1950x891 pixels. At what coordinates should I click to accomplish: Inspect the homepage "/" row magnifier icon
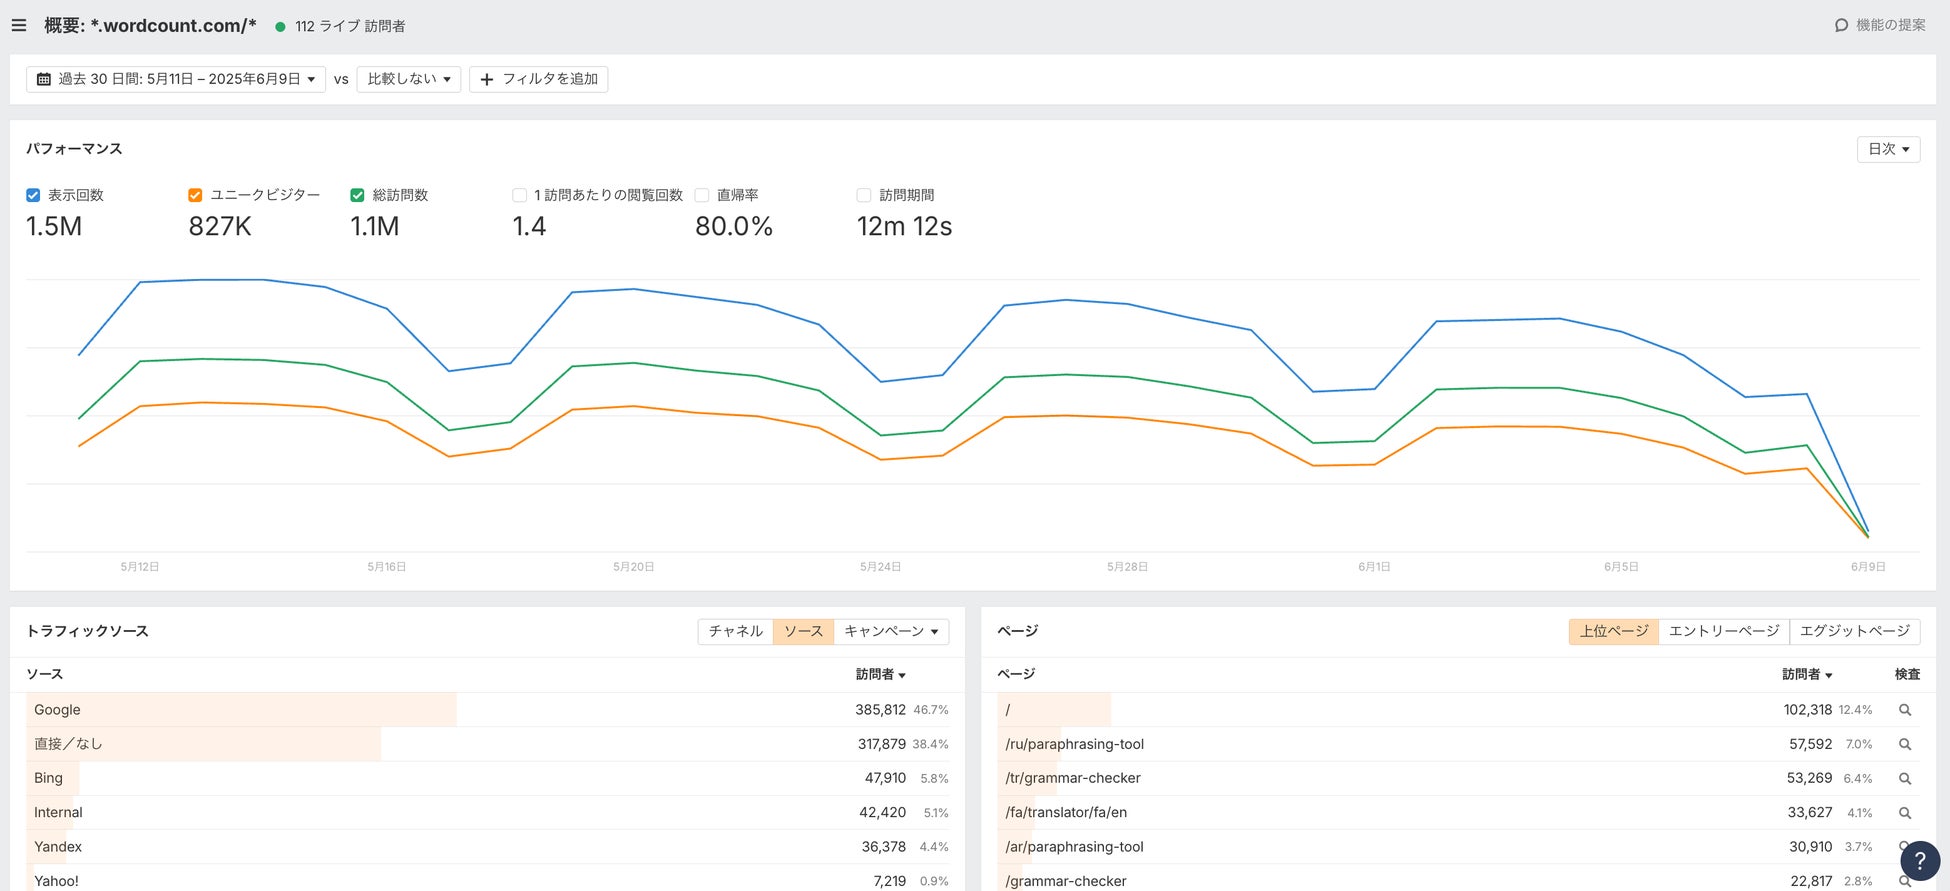point(1905,710)
